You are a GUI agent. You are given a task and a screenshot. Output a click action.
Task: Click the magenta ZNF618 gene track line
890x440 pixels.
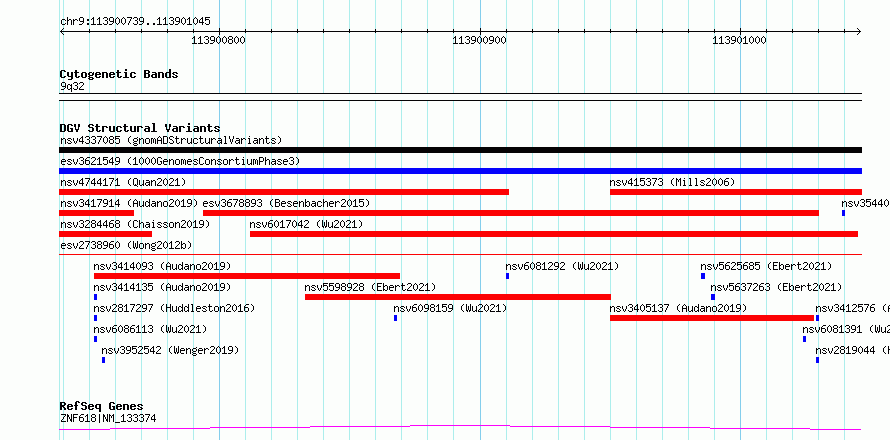(x=460, y=427)
